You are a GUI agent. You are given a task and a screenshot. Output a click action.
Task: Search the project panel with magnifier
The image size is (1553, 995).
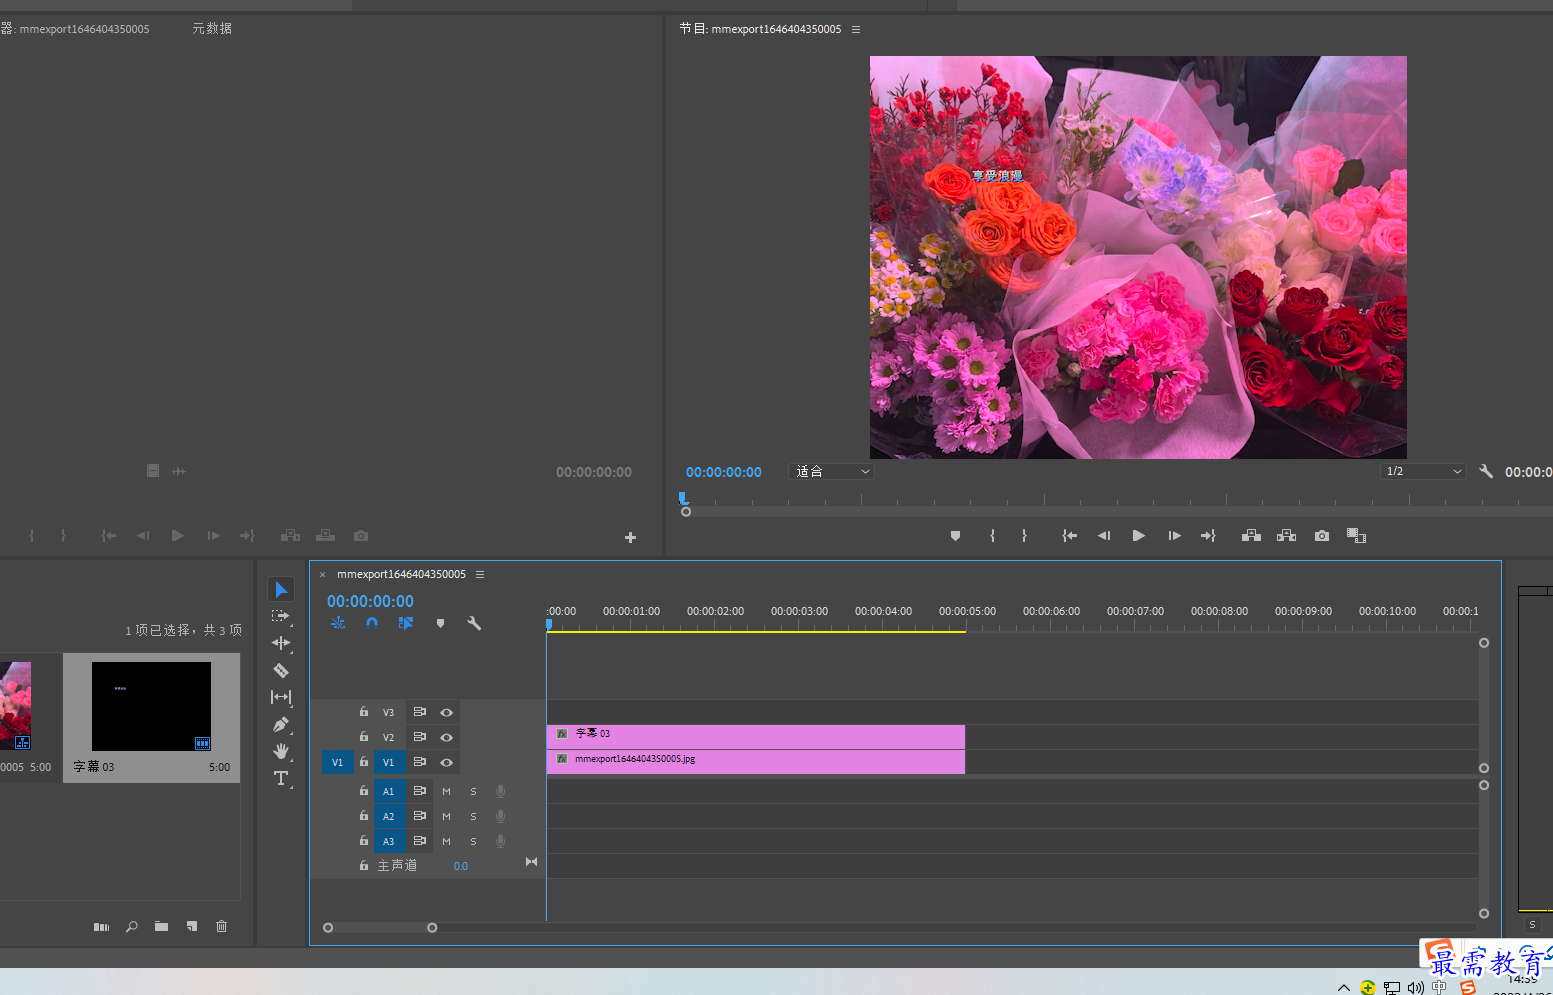point(131,927)
